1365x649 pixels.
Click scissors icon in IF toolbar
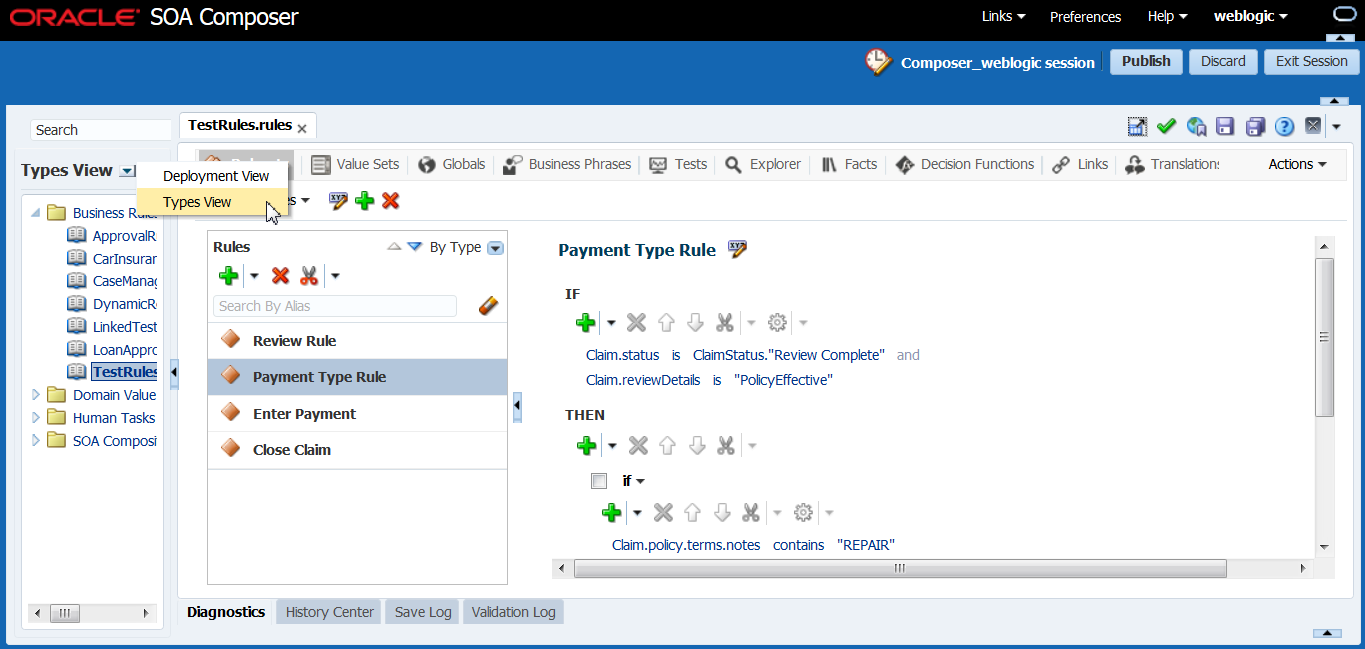click(x=725, y=323)
